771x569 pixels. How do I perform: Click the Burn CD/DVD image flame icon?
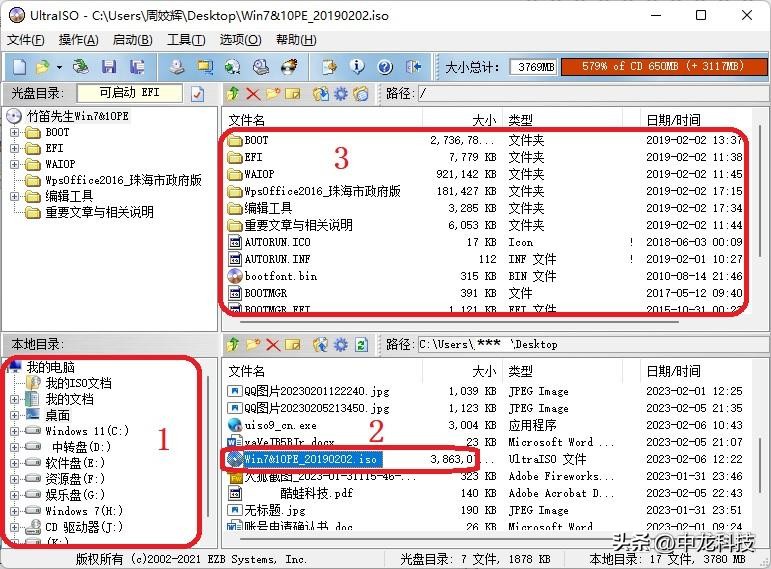coord(289,66)
